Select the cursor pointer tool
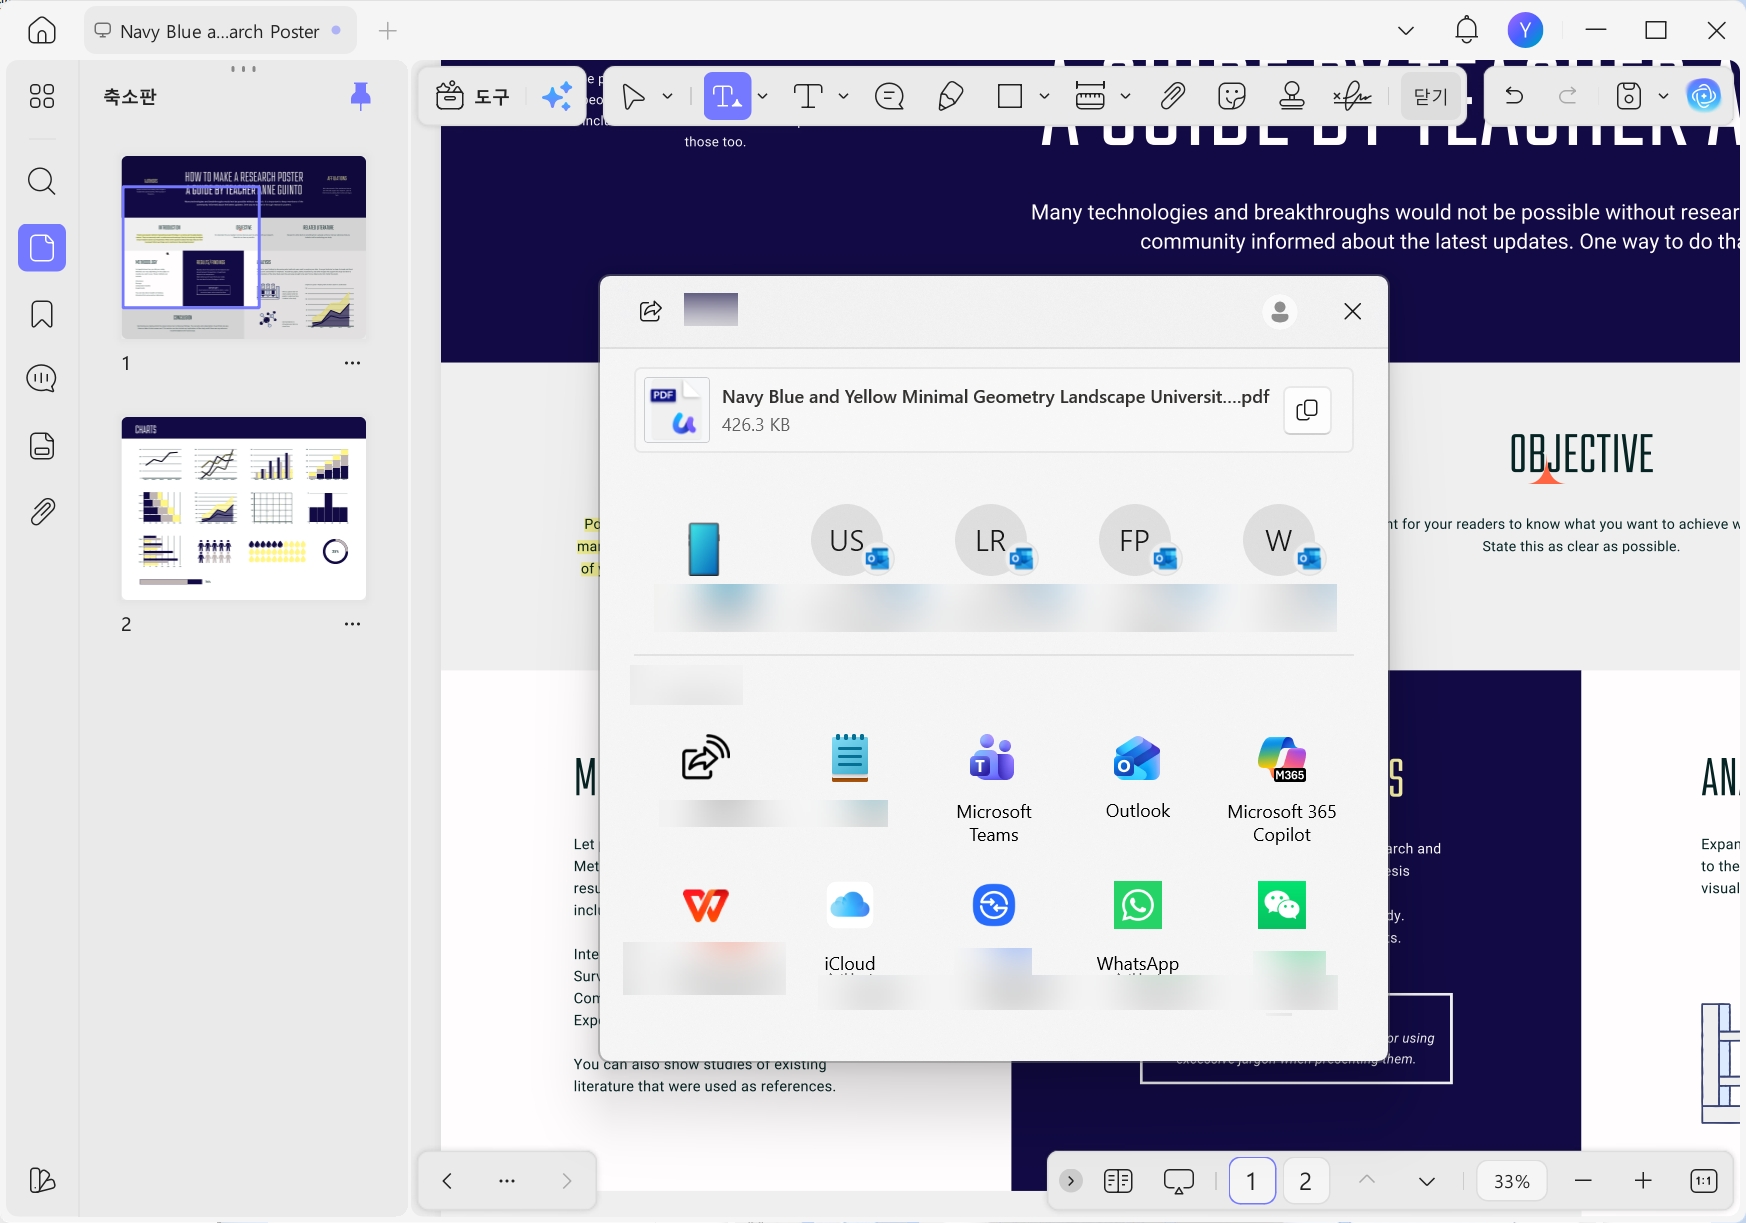 633,96
